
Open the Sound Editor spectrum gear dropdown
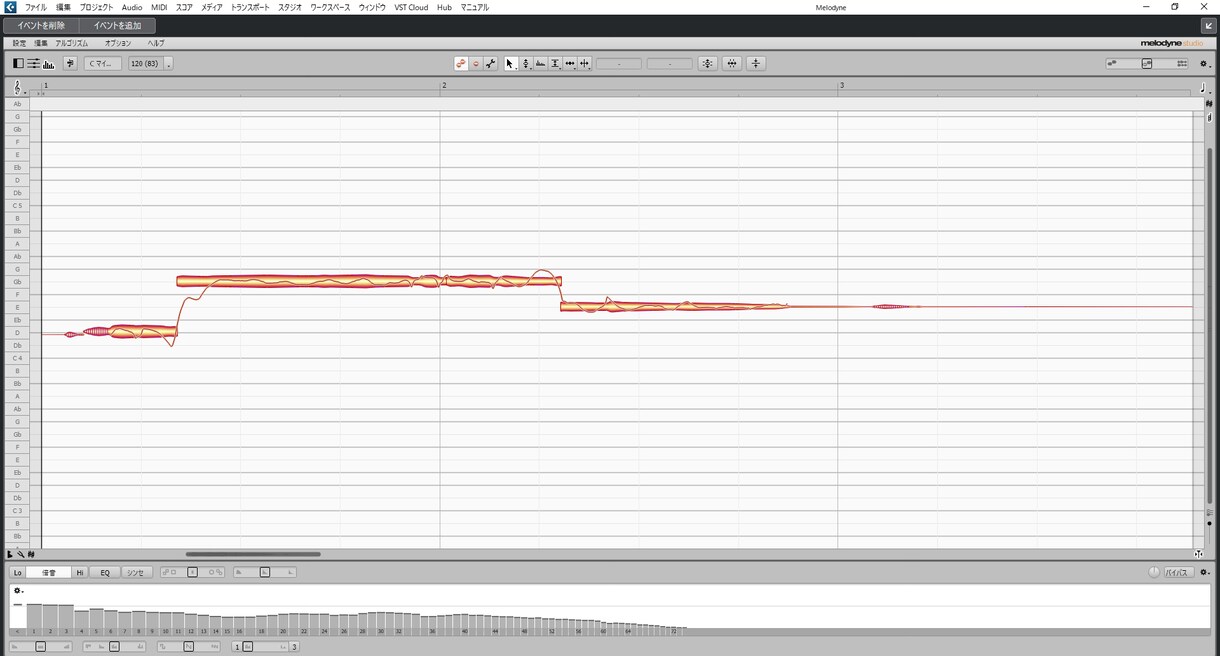19,591
